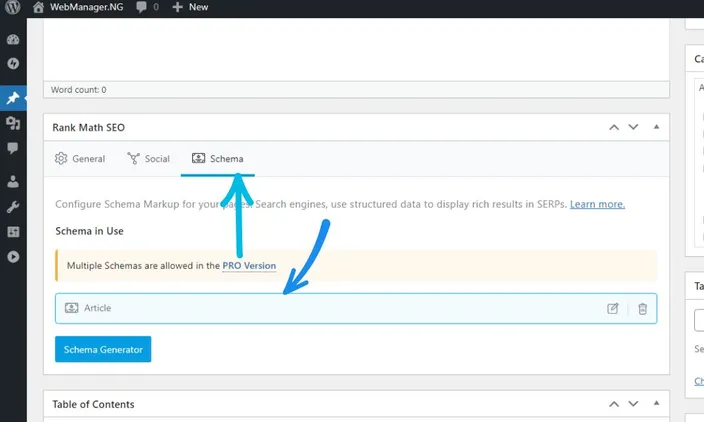Open the WordPress logo menu

[x=13, y=7]
